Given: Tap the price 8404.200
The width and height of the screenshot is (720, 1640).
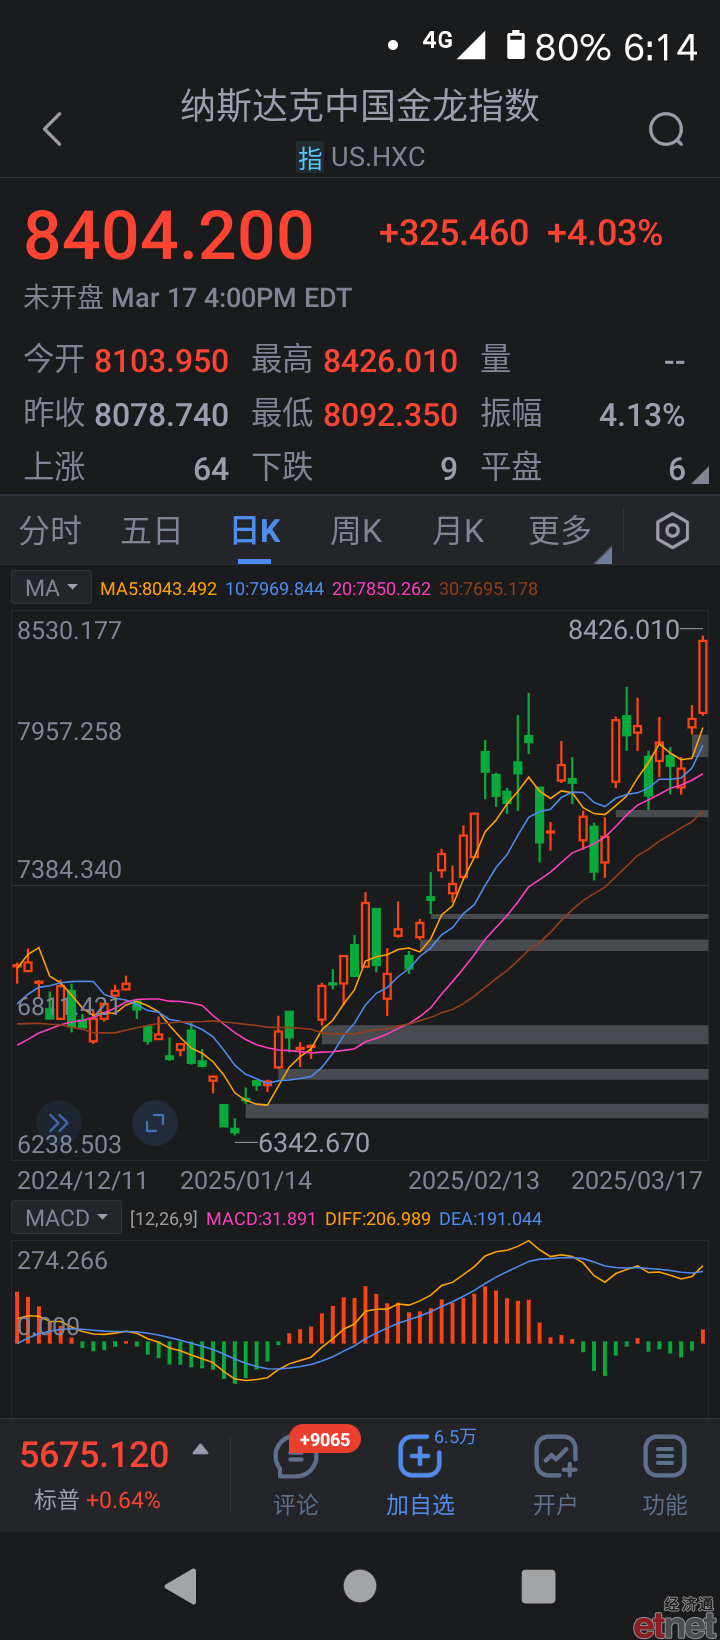Looking at the screenshot, I should click(169, 236).
